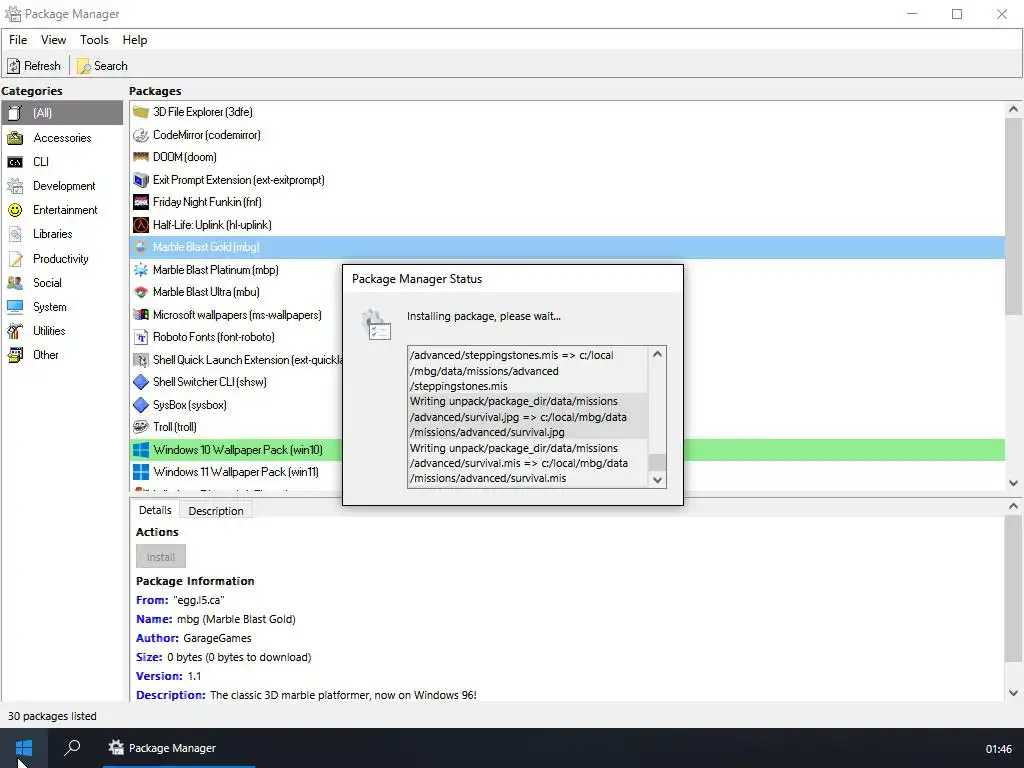Screen dimensions: 1024x768
Task: Click the packages list scrollbar thumb
Action: (x=1014, y=216)
